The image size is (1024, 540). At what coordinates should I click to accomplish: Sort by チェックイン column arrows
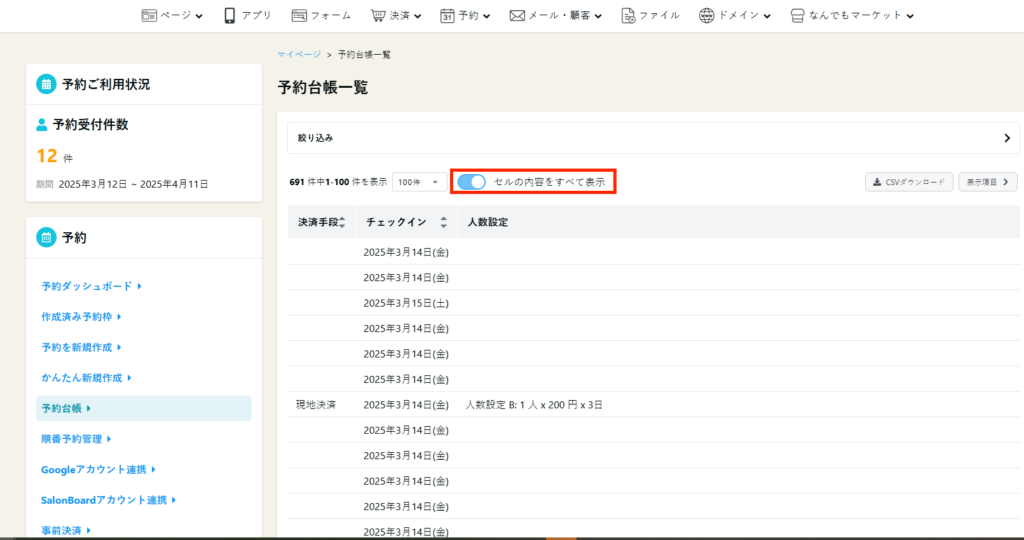coord(443,222)
